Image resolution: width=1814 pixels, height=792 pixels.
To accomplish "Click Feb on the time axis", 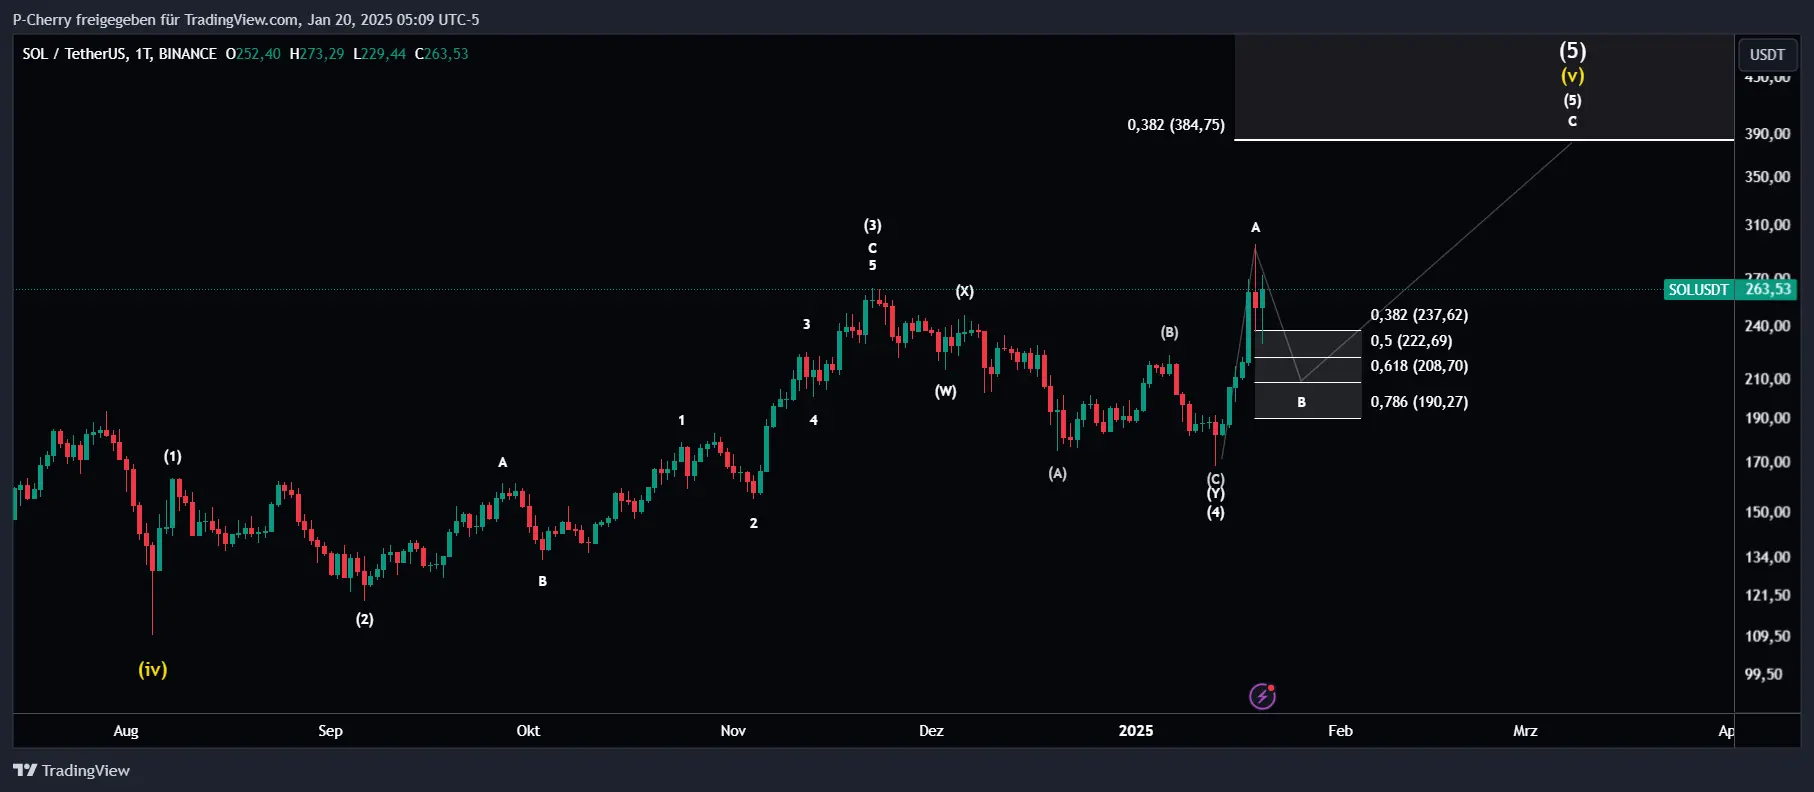I will [1341, 731].
